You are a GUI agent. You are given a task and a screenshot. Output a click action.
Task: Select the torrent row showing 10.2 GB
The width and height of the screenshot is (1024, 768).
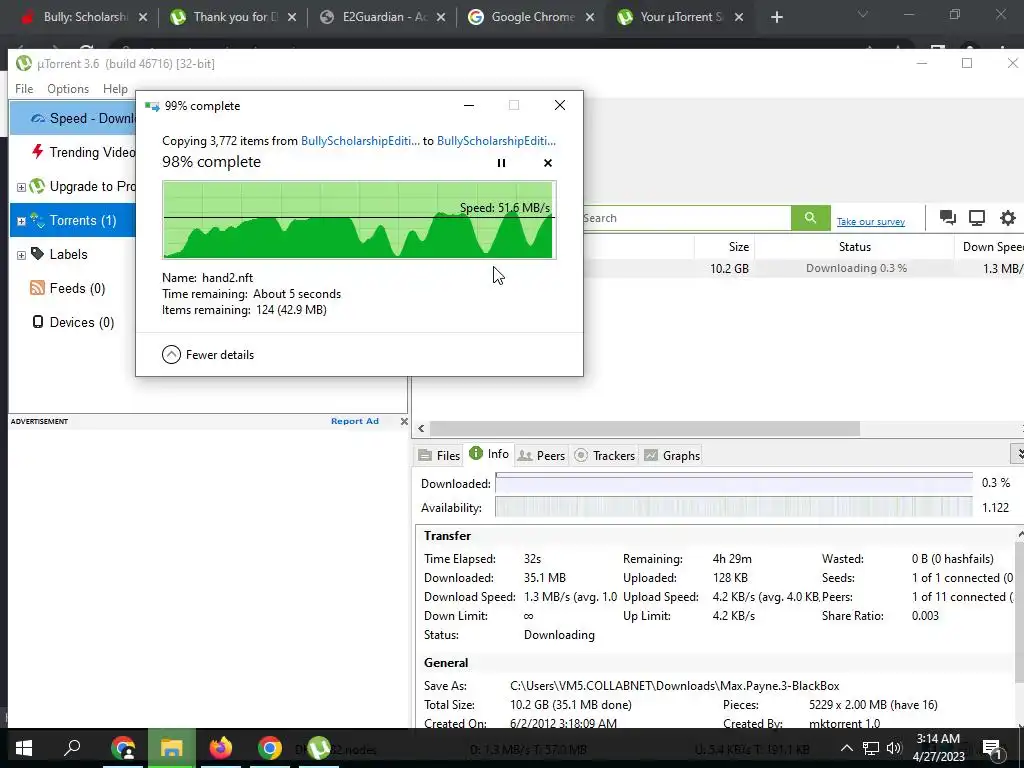click(x=803, y=268)
